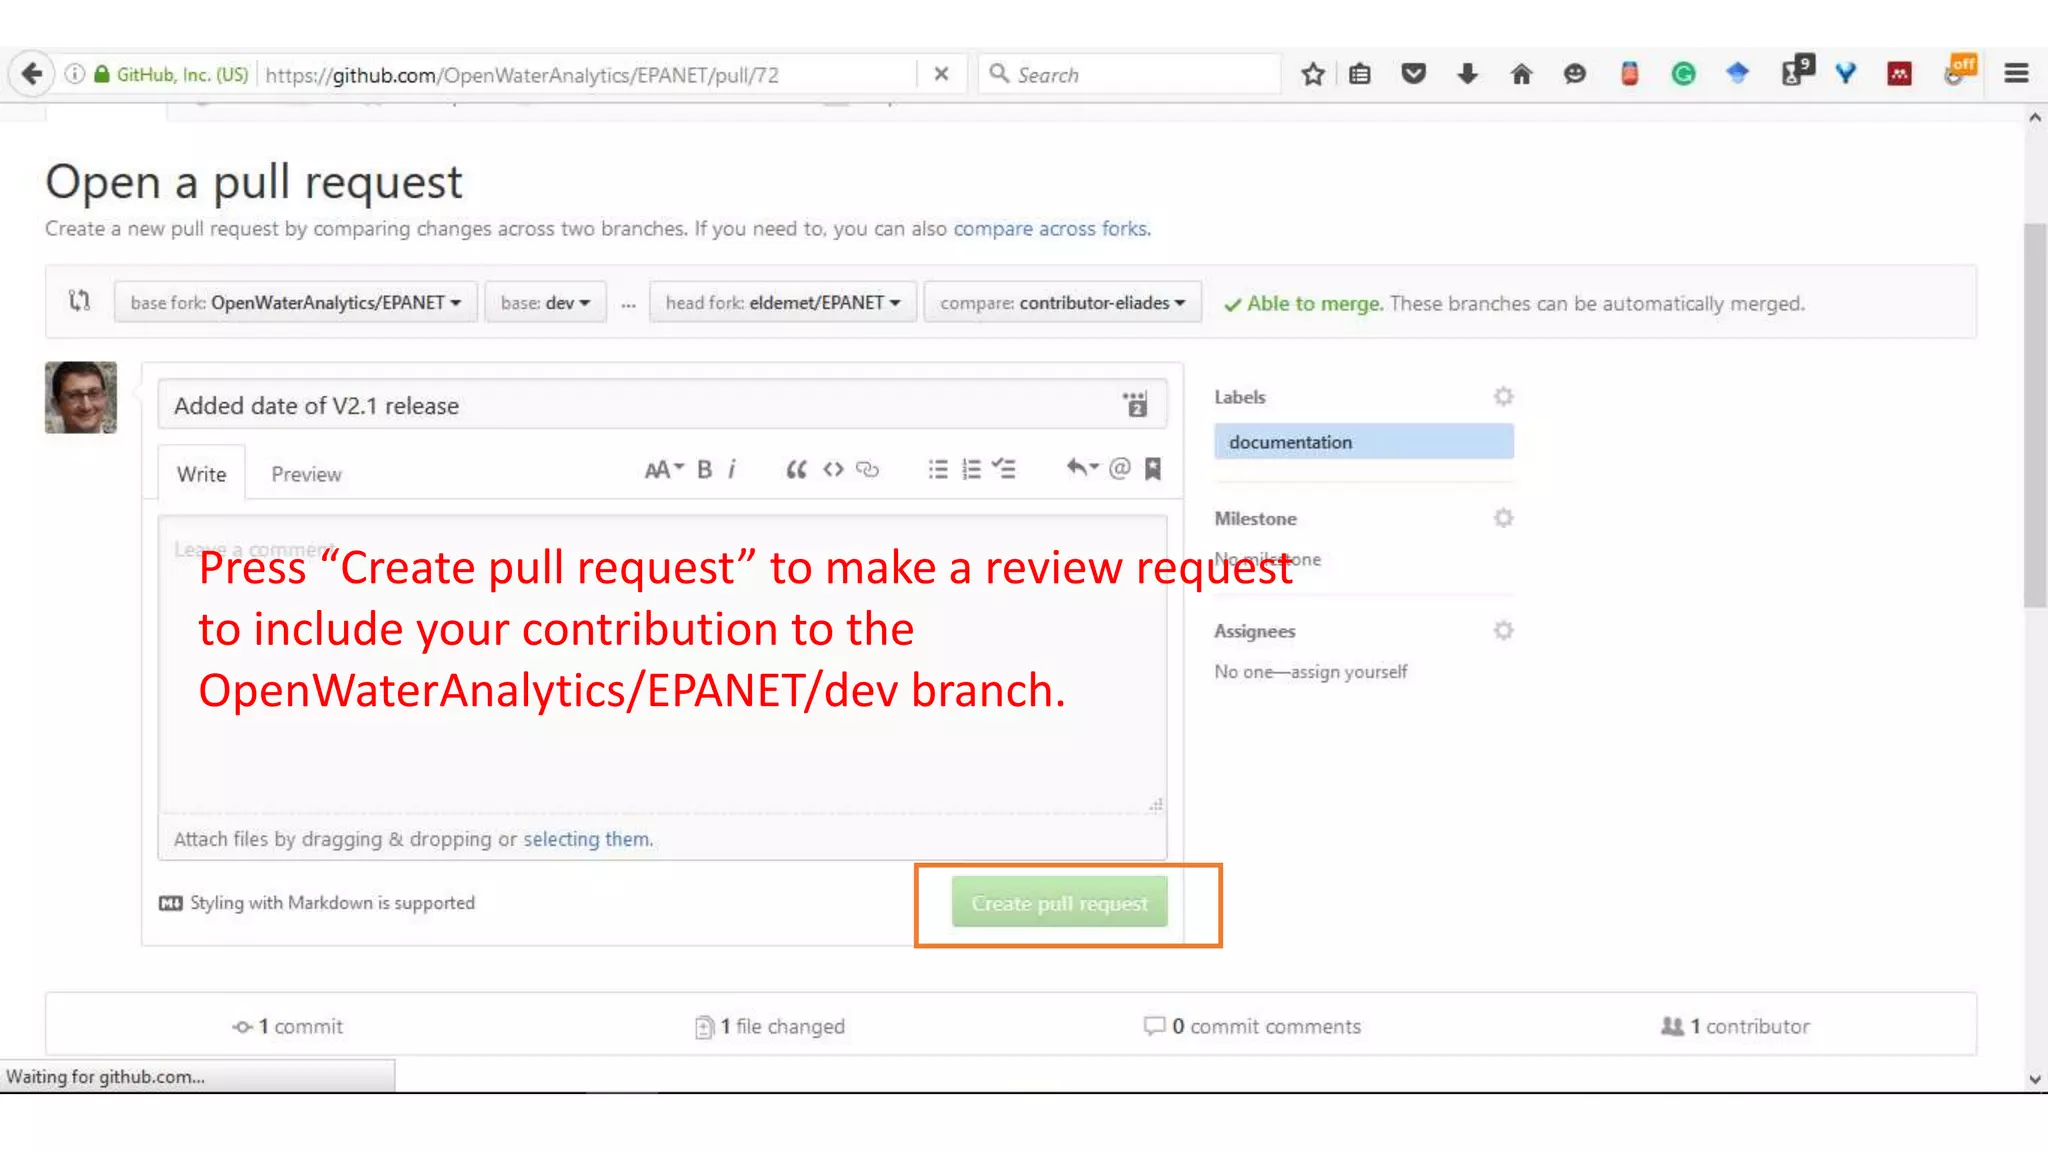Open the Firefox hamburger menu
Viewport: 2048px width, 1152px height.
coord(2016,74)
